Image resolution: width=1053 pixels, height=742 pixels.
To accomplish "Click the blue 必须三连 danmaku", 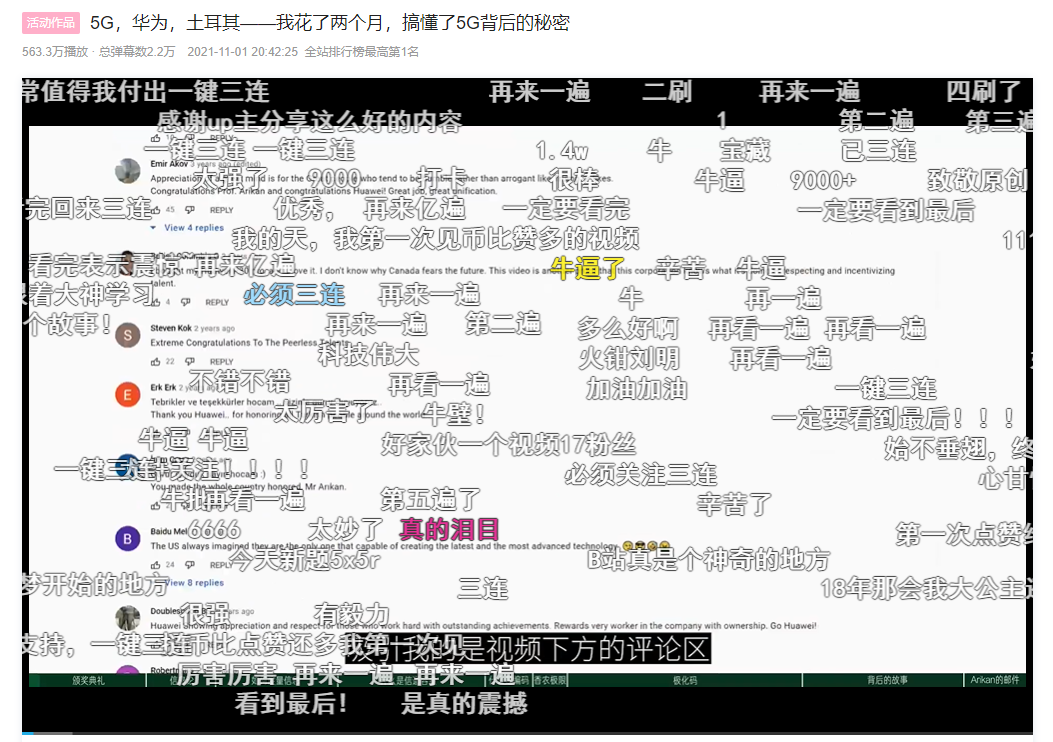I will [x=294, y=294].
